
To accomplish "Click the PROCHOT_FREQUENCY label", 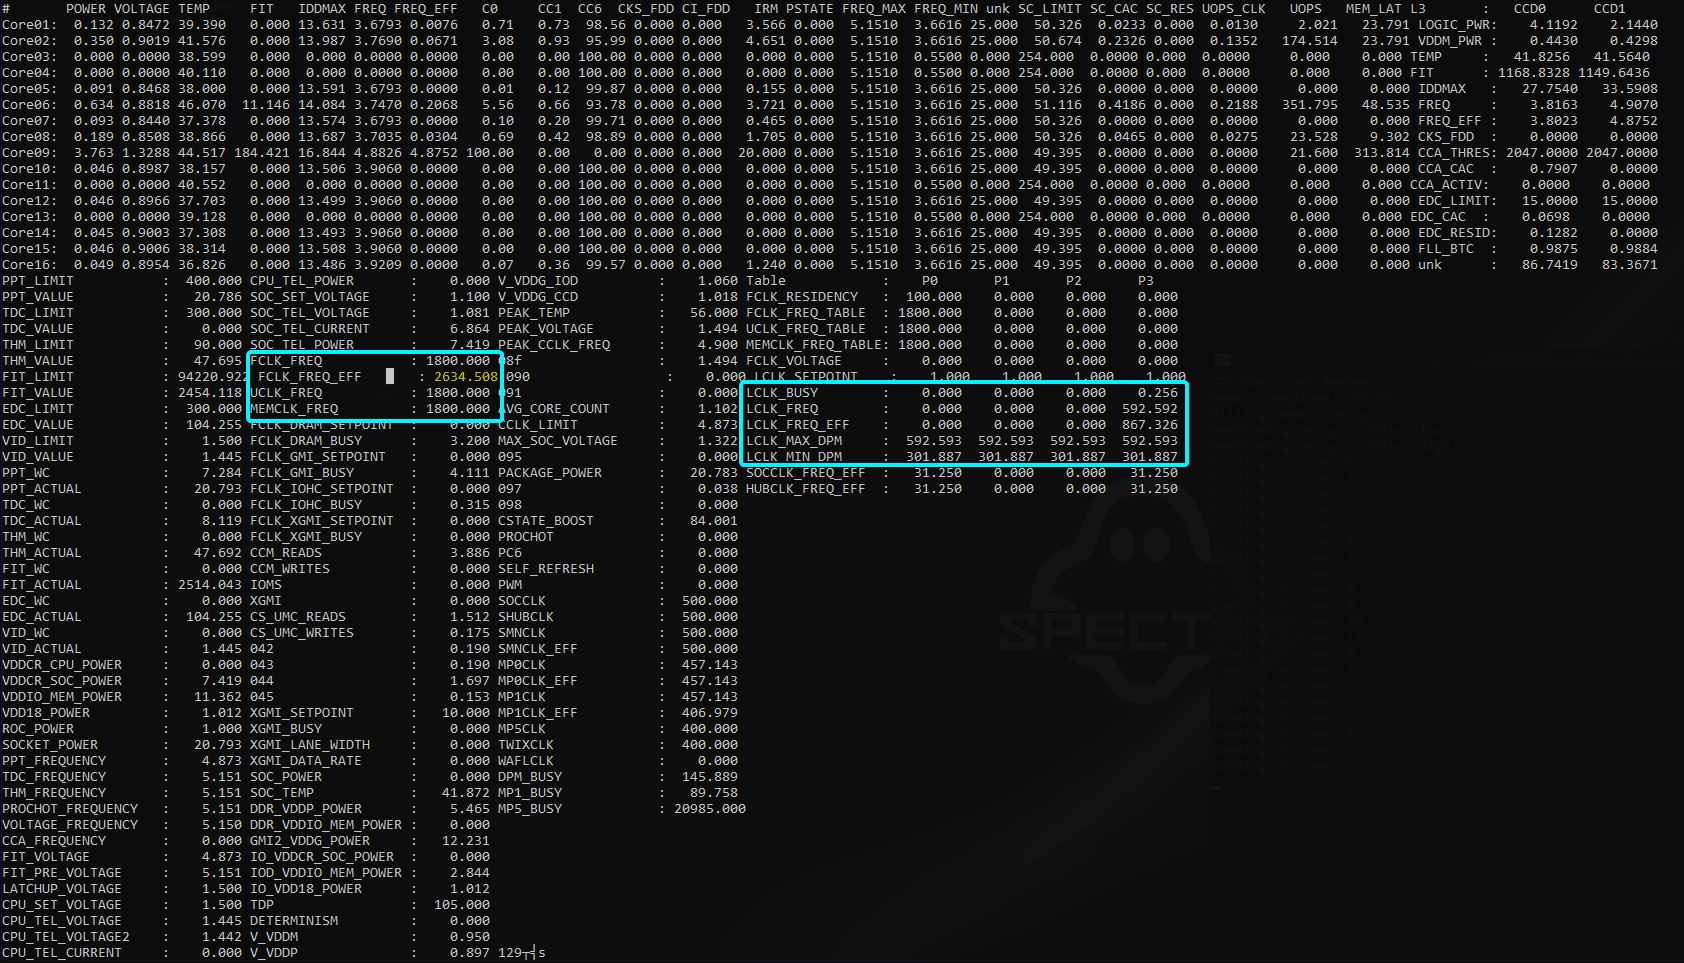I will pos(70,809).
